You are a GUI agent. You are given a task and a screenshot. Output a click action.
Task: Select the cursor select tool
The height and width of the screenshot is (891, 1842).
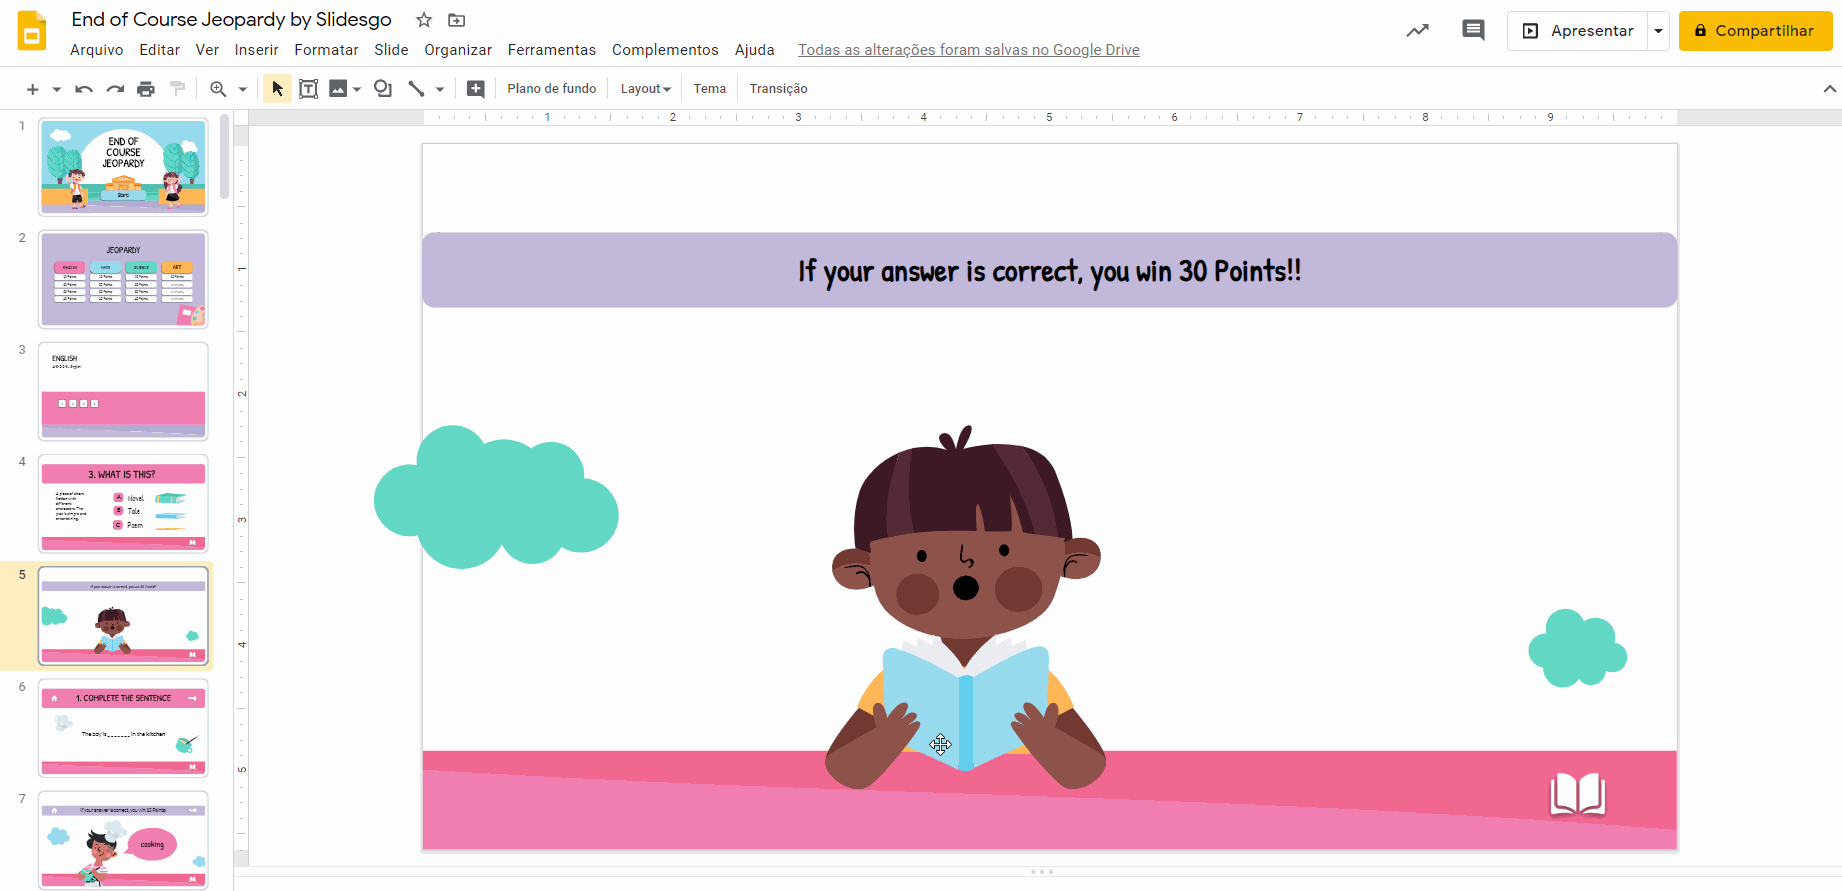click(x=277, y=89)
